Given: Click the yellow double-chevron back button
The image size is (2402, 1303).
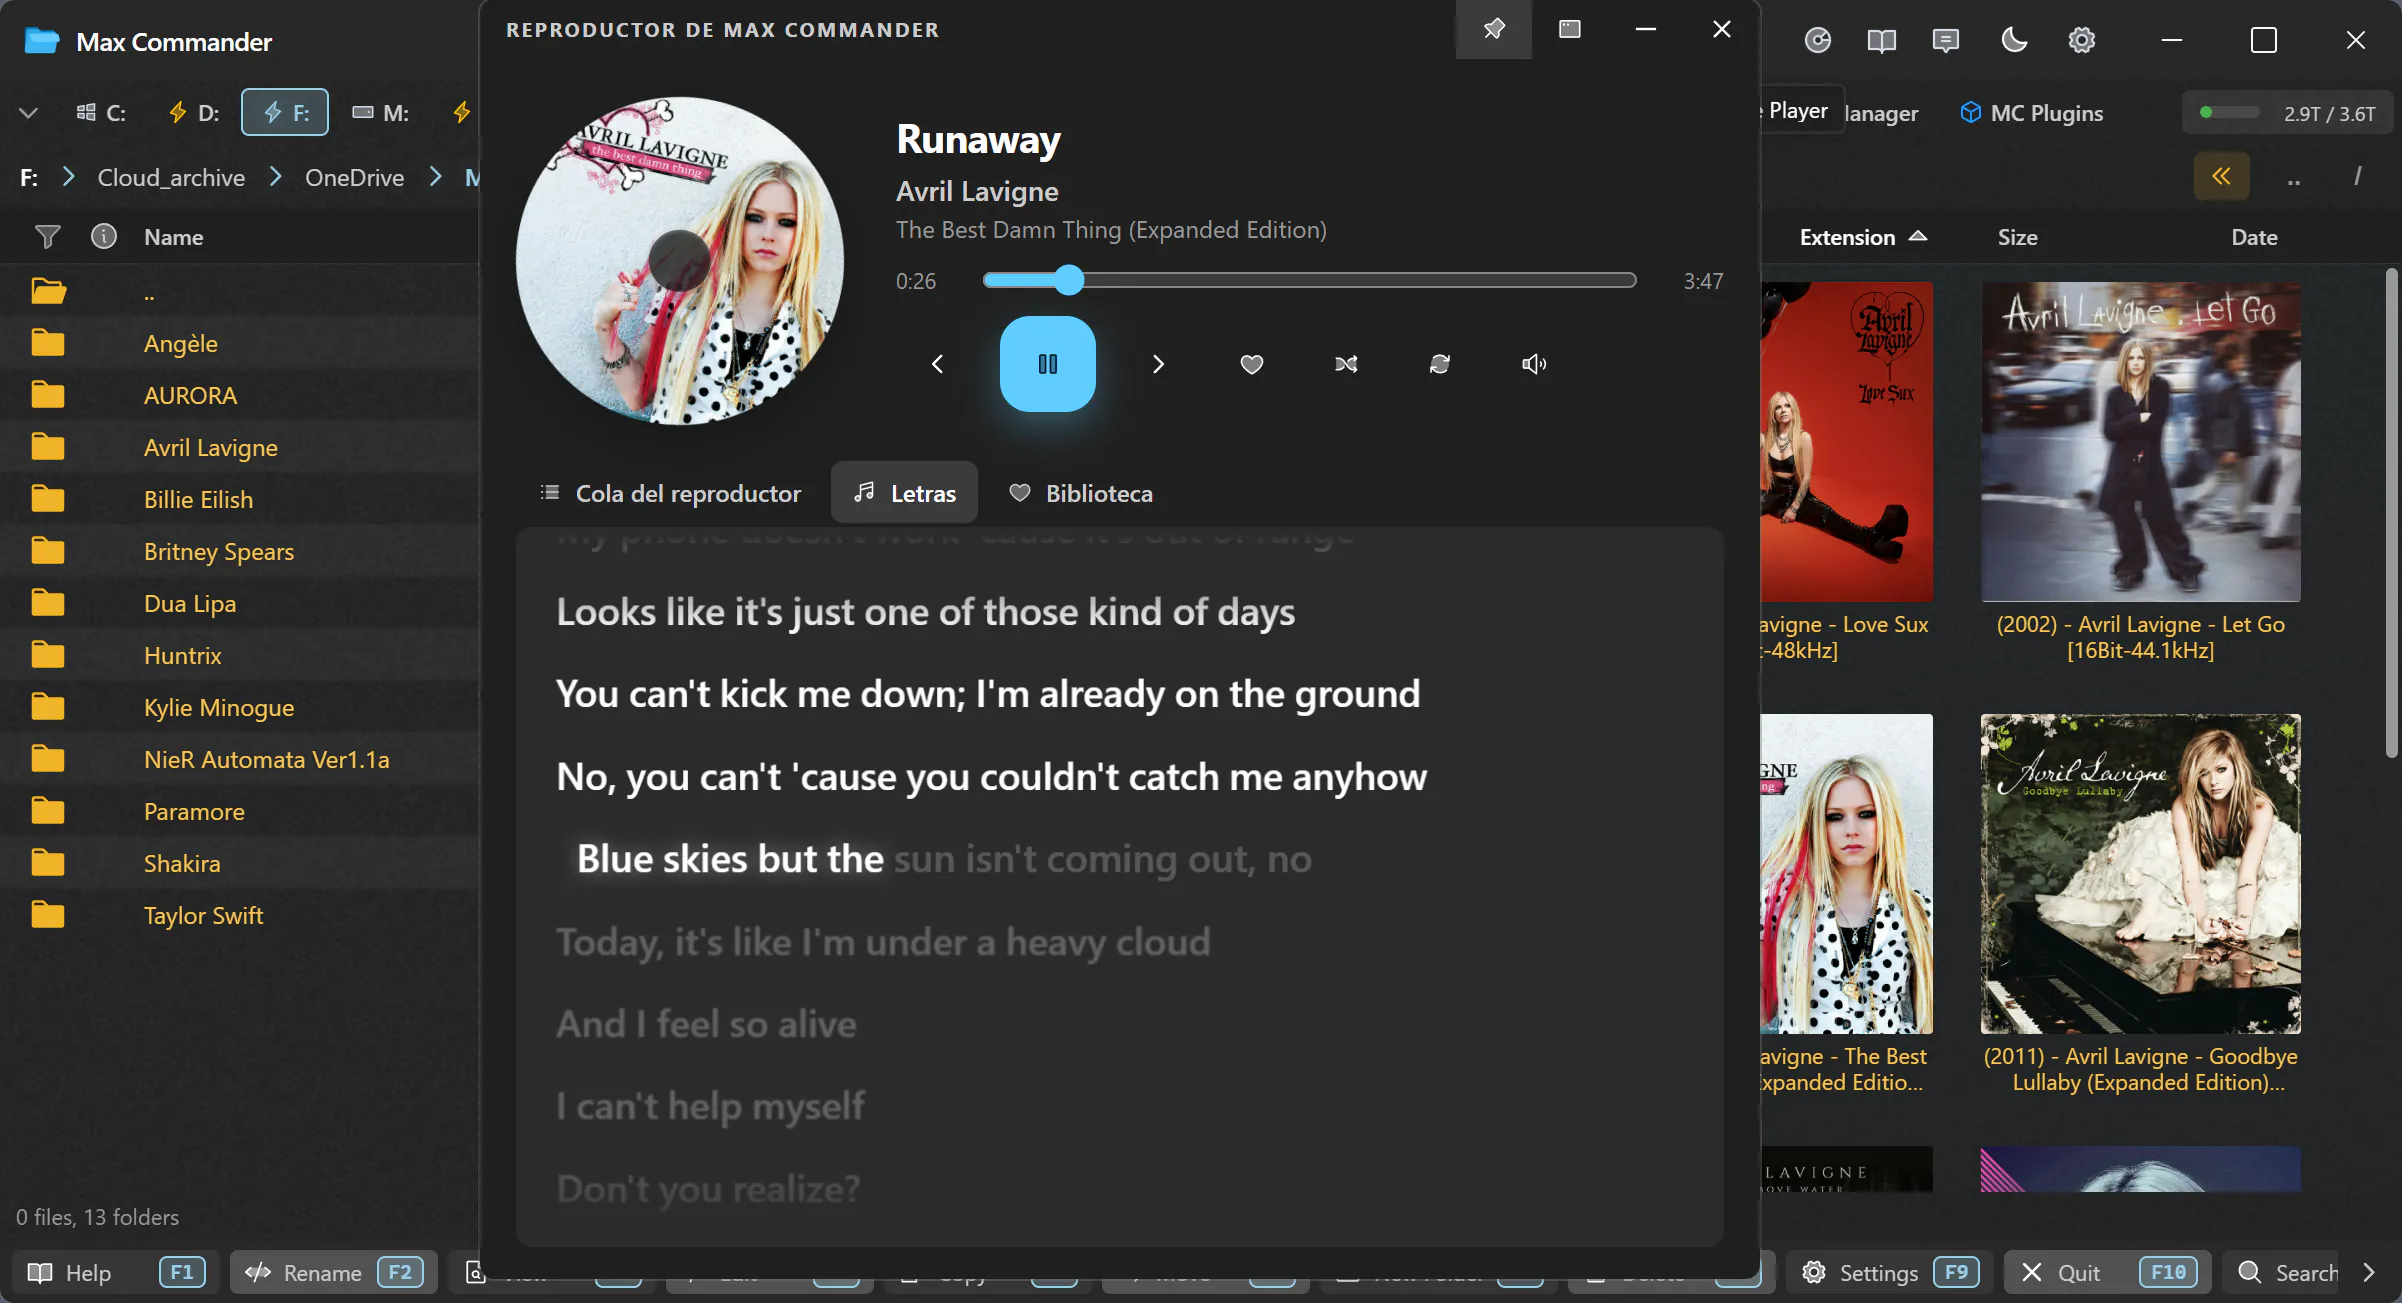Looking at the screenshot, I should tap(2222, 176).
